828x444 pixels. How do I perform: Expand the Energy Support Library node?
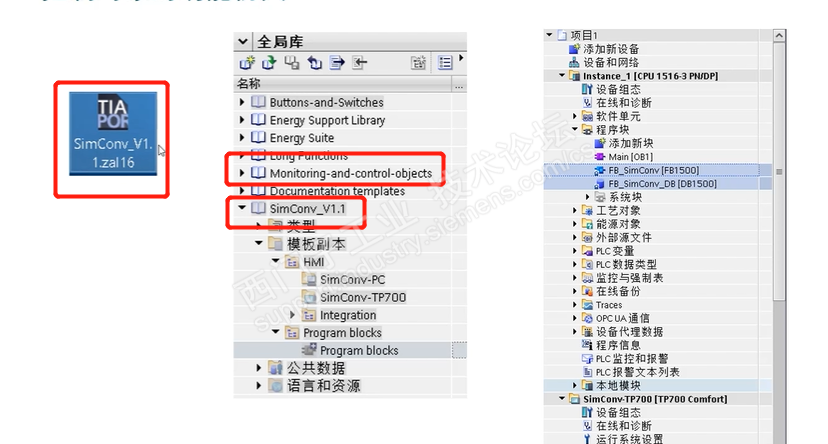(242, 120)
